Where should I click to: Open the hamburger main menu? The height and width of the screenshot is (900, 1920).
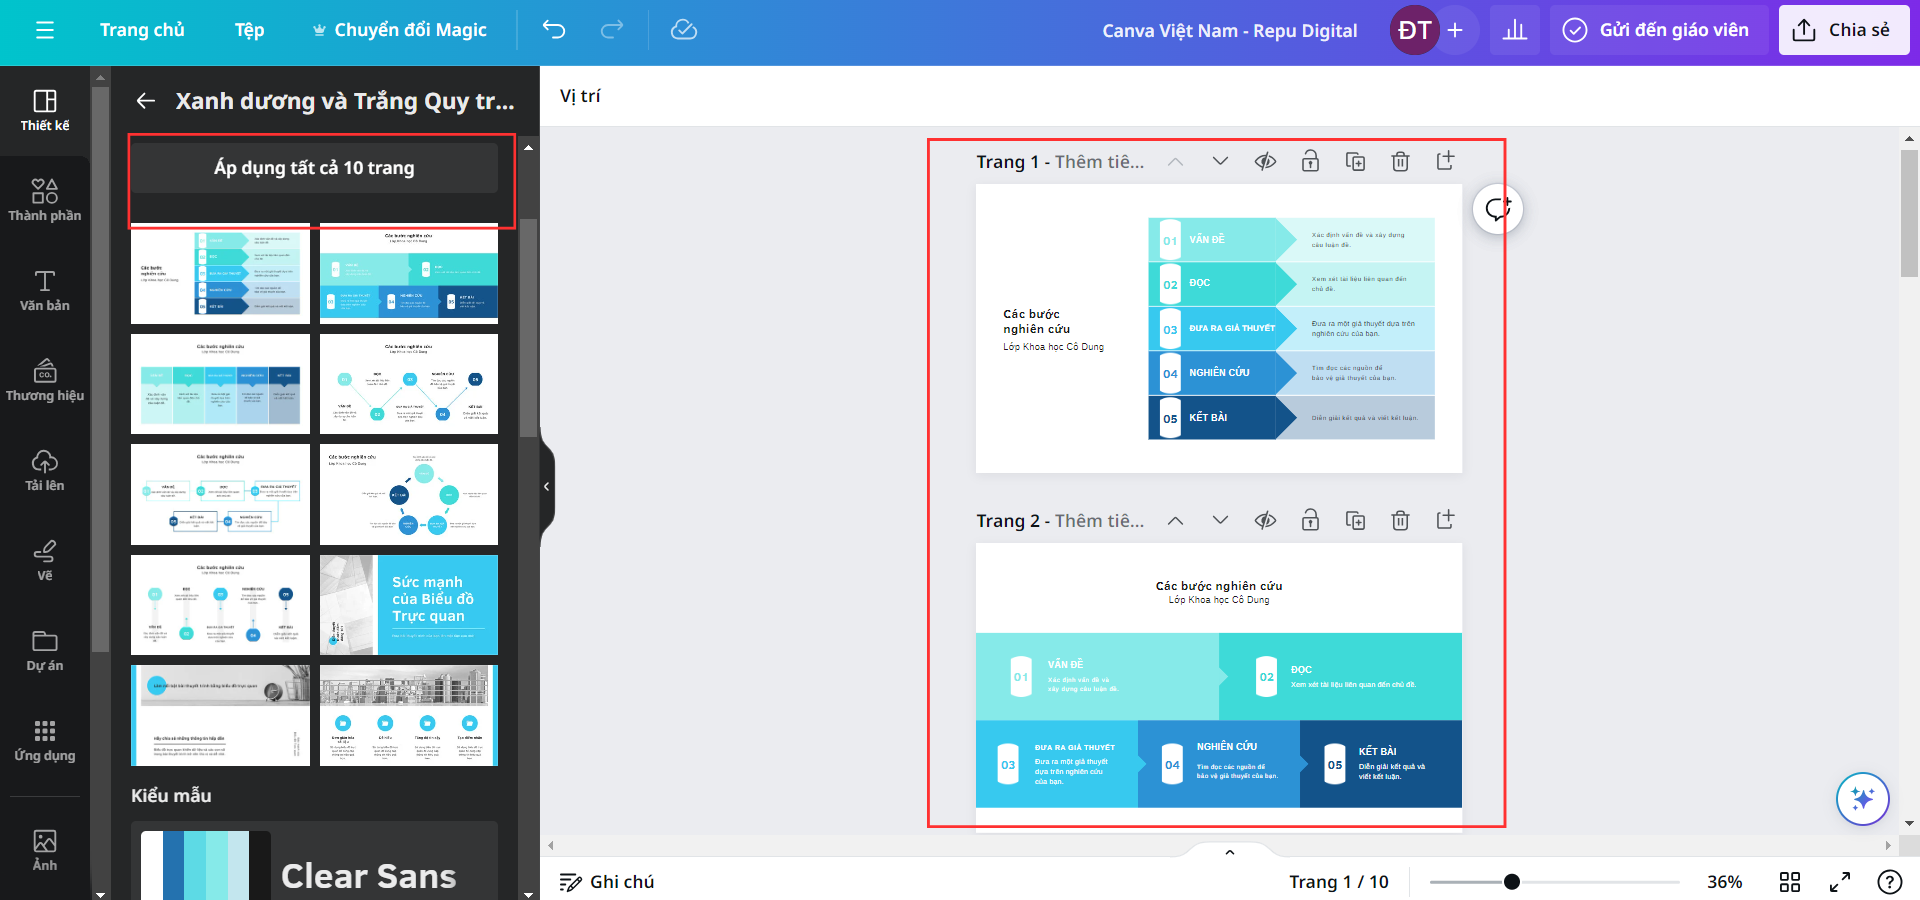pos(45,30)
